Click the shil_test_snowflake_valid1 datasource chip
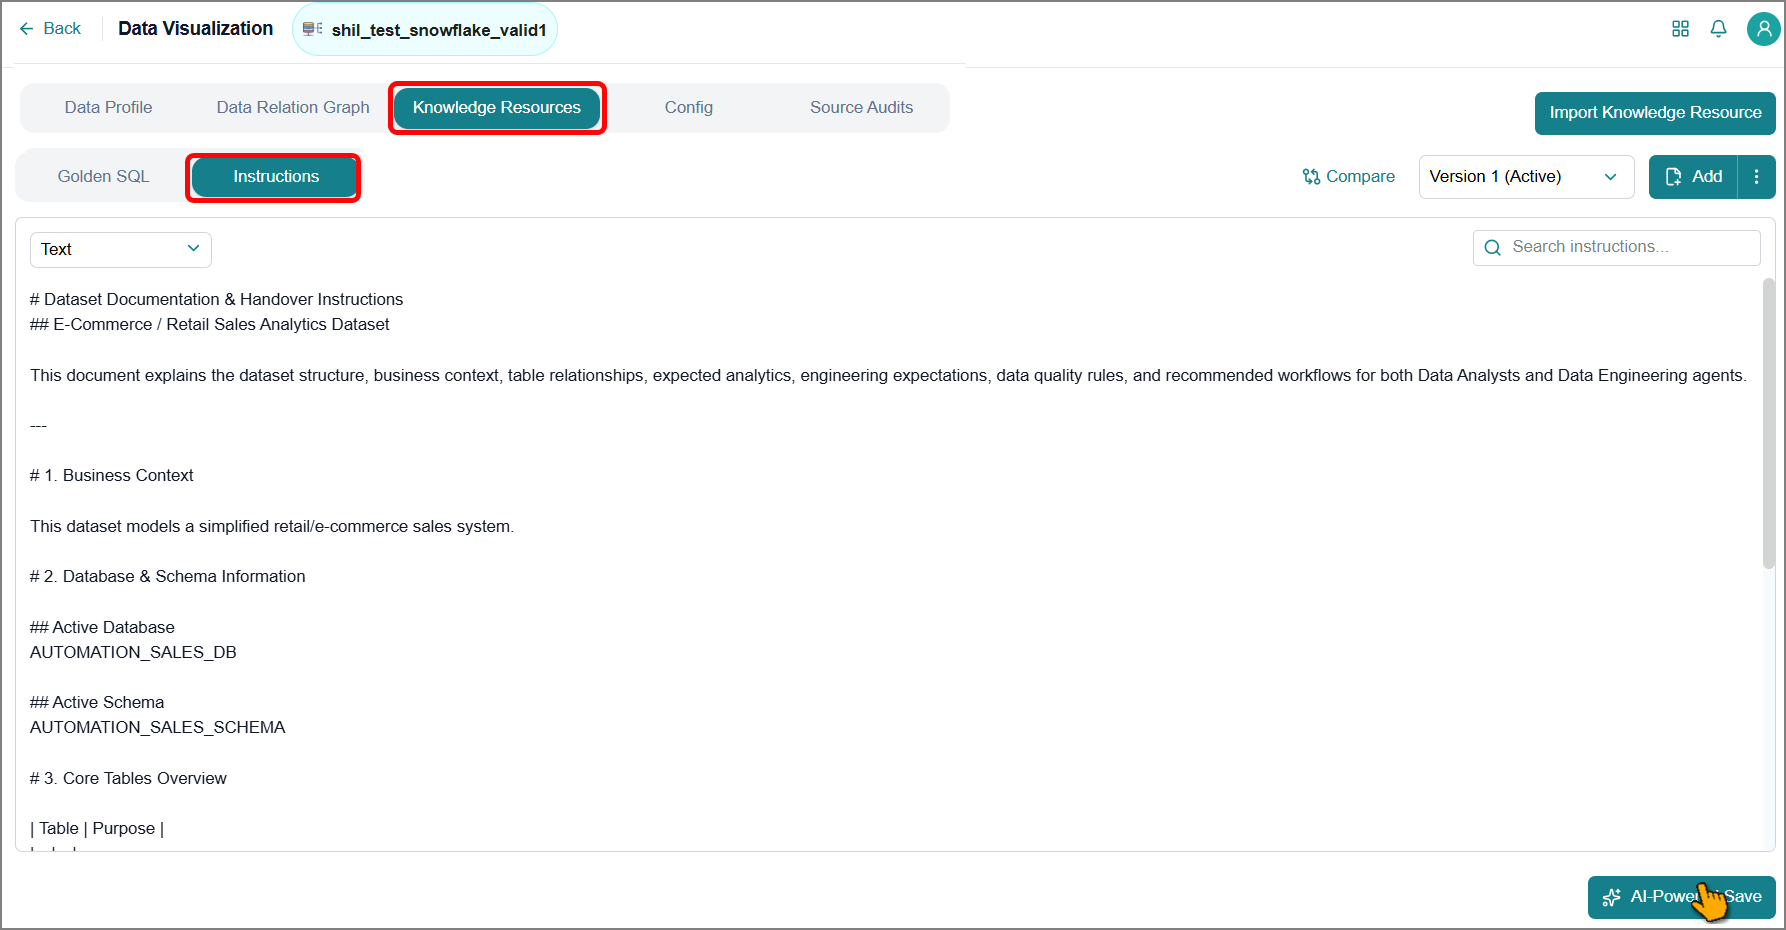The image size is (1786, 930). point(425,30)
